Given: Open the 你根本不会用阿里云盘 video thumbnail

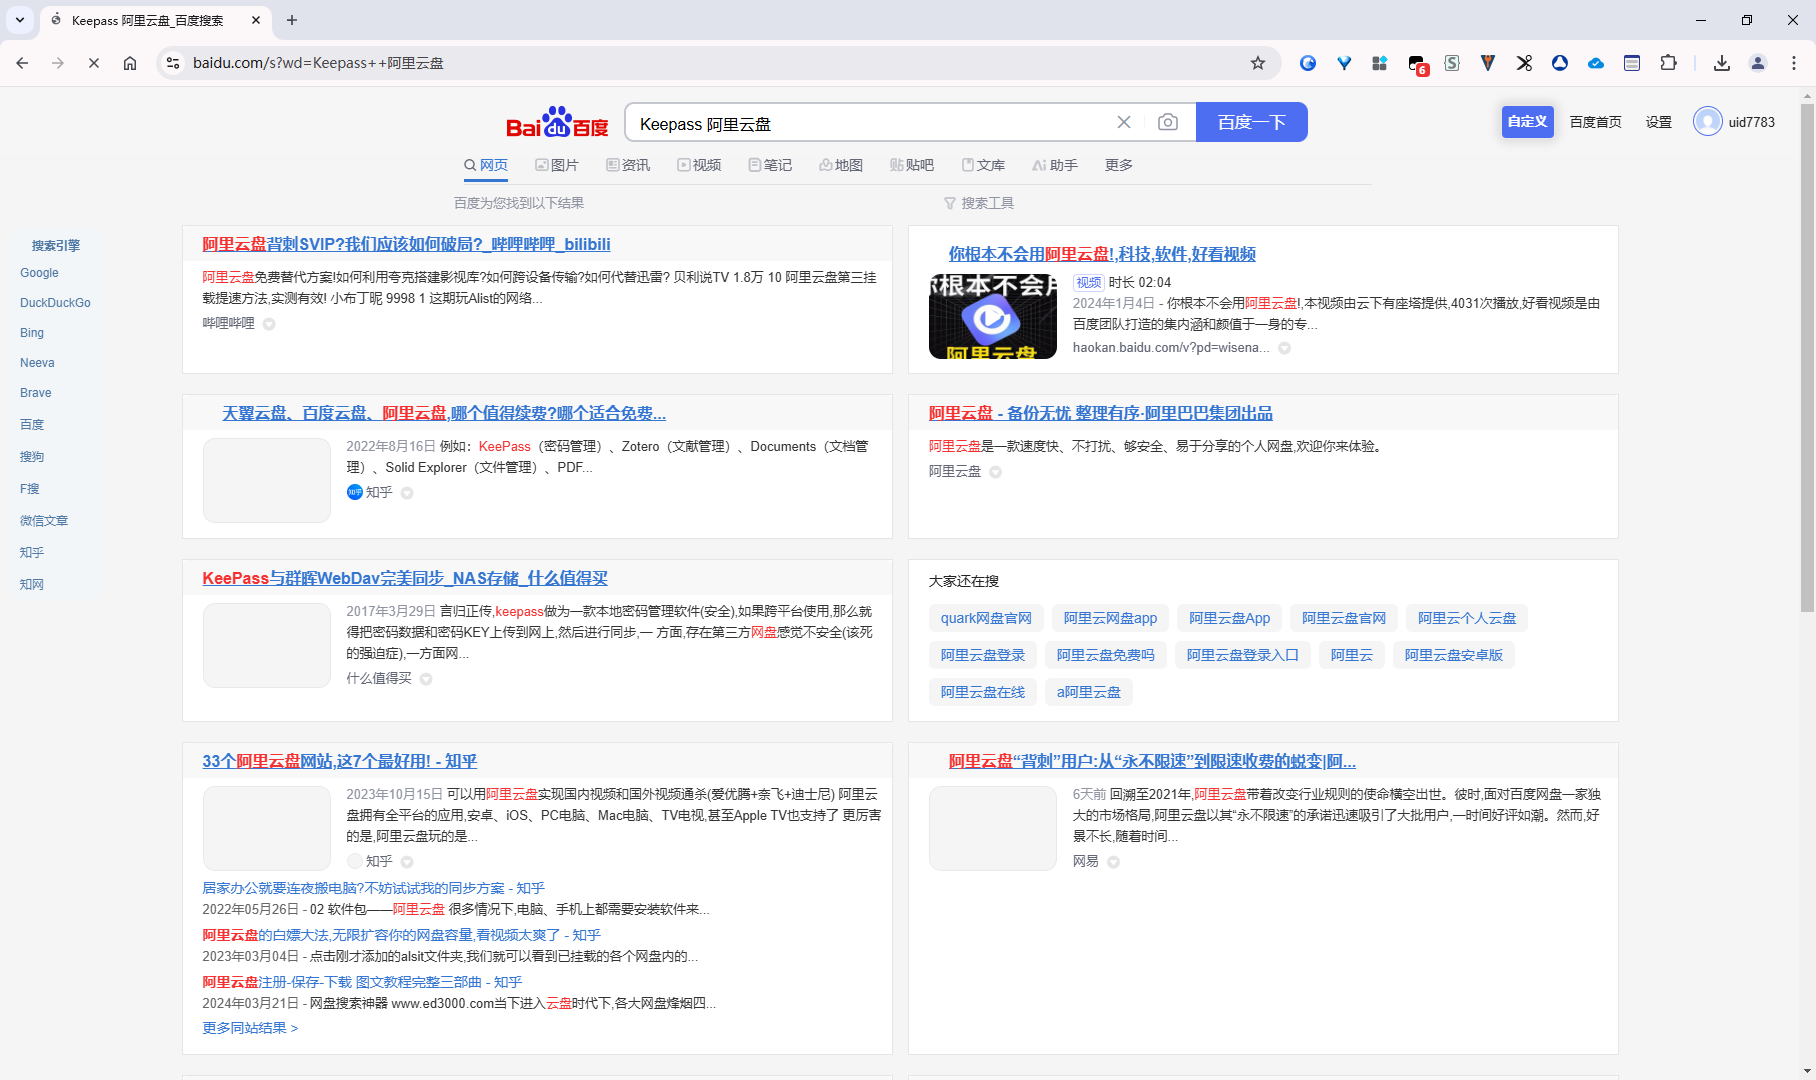Looking at the screenshot, I should click(993, 316).
